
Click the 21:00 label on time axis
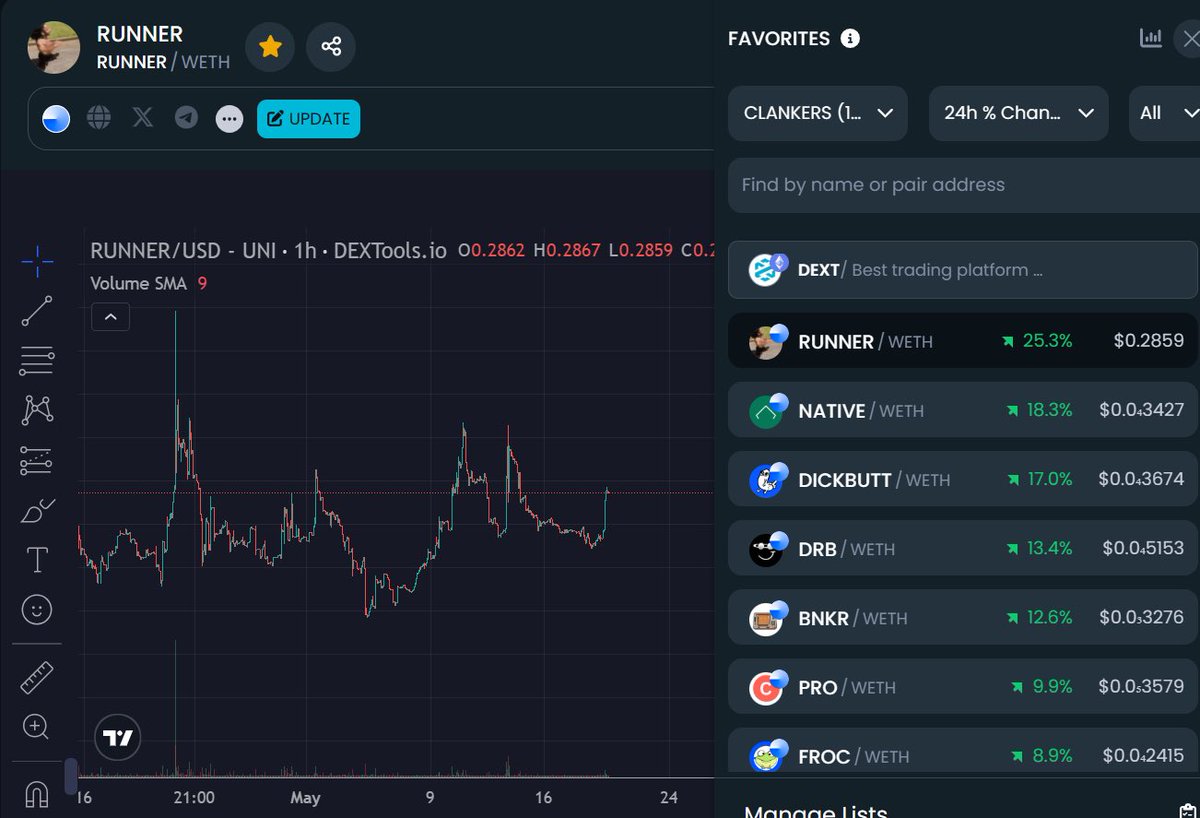pyautogui.click(x=194, y=797)
